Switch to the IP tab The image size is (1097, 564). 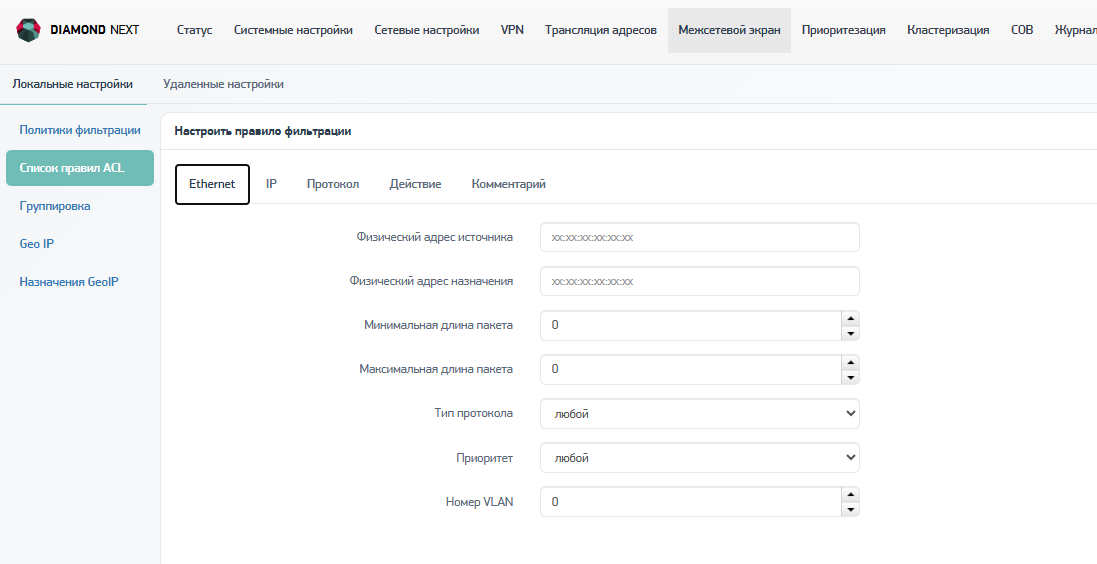click(x=271, y=184)
